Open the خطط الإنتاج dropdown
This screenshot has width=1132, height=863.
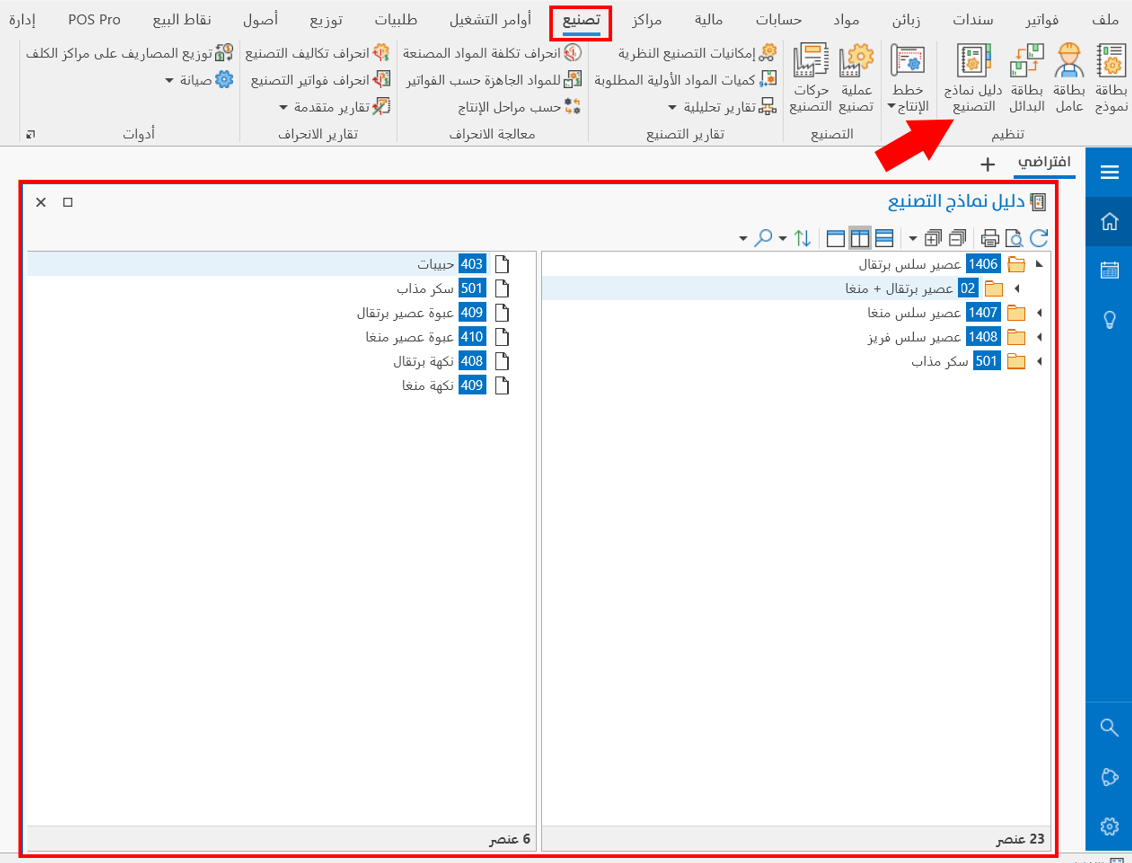907,78
